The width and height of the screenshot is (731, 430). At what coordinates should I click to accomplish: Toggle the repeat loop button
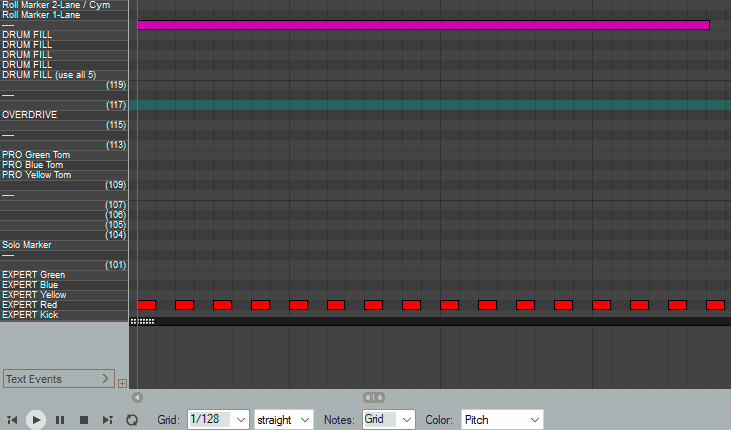(132, 420)
